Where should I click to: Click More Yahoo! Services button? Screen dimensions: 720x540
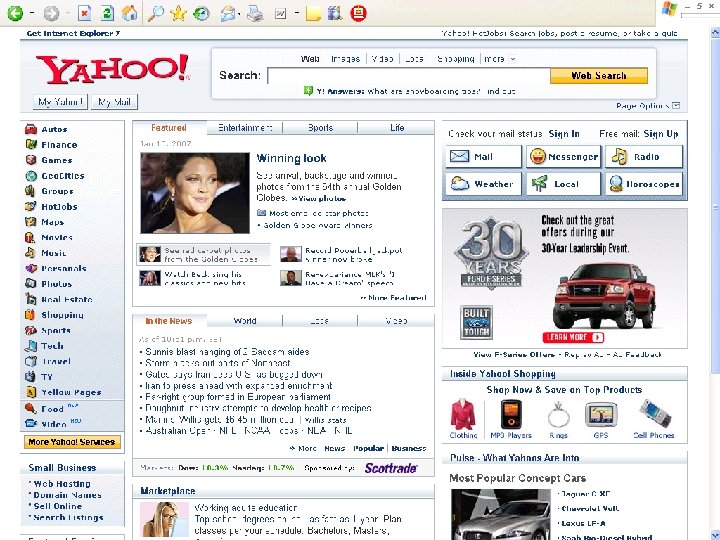tap(72, 442)
